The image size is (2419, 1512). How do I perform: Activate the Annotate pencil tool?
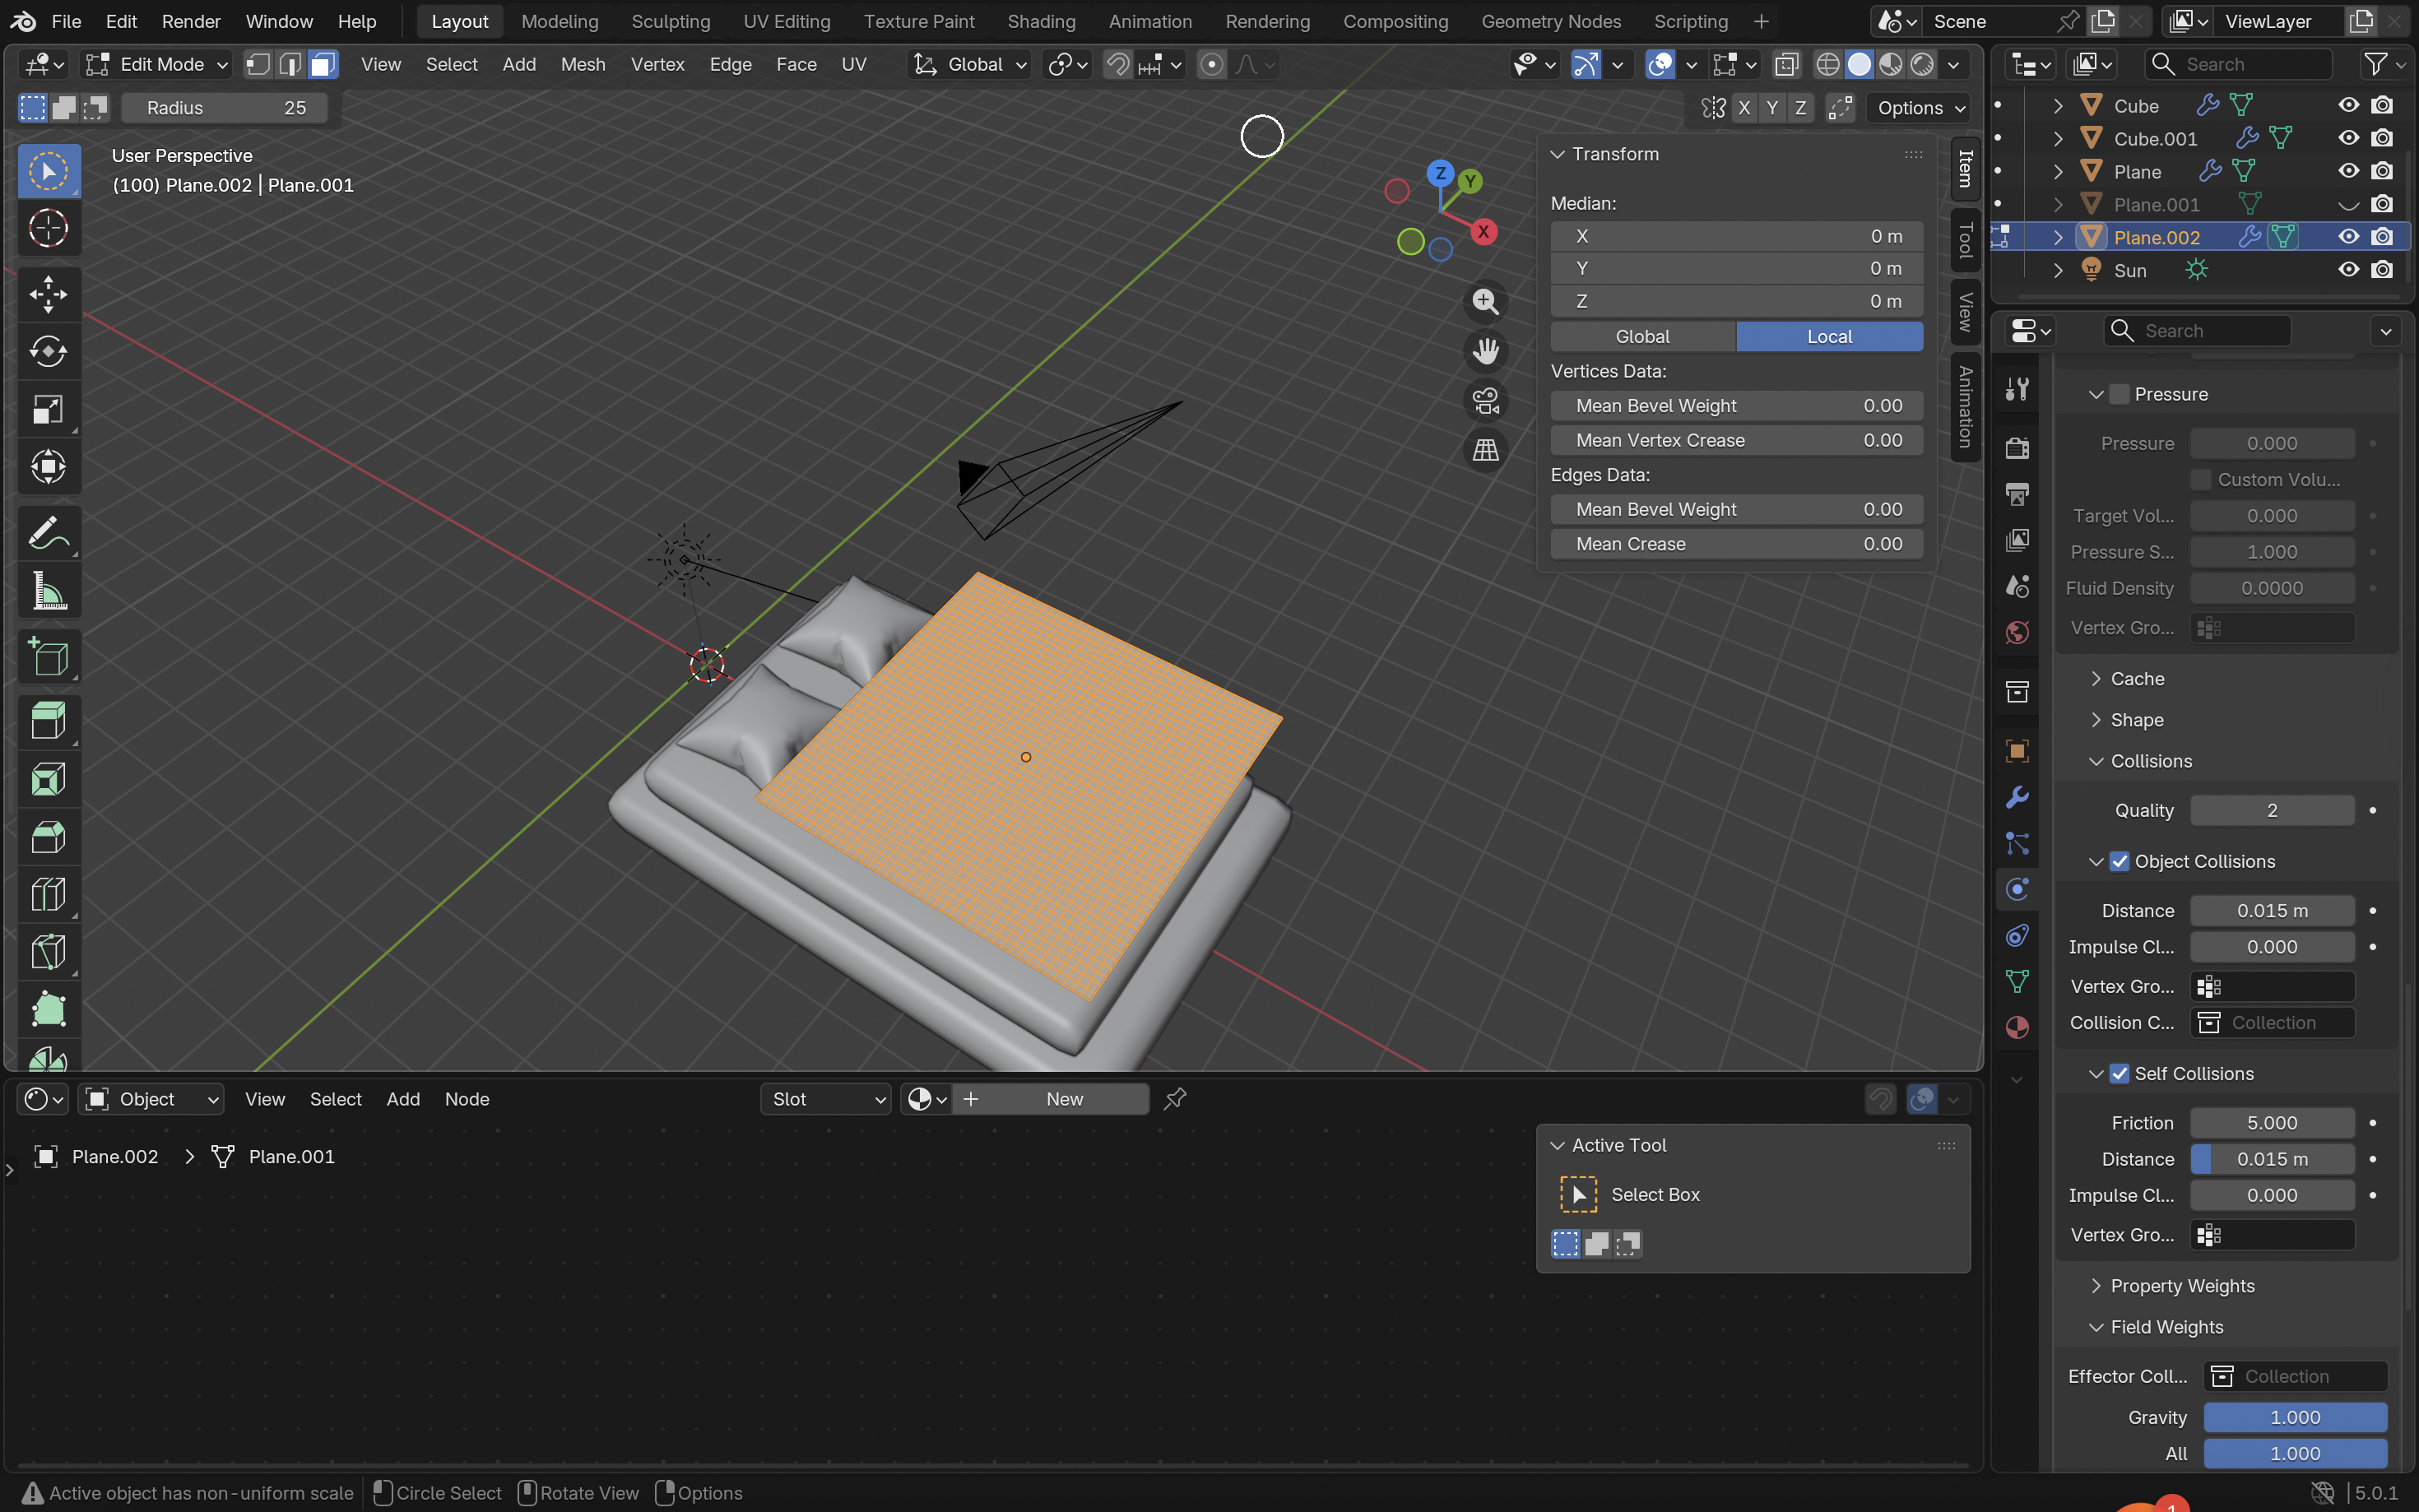tap(48, 533)
